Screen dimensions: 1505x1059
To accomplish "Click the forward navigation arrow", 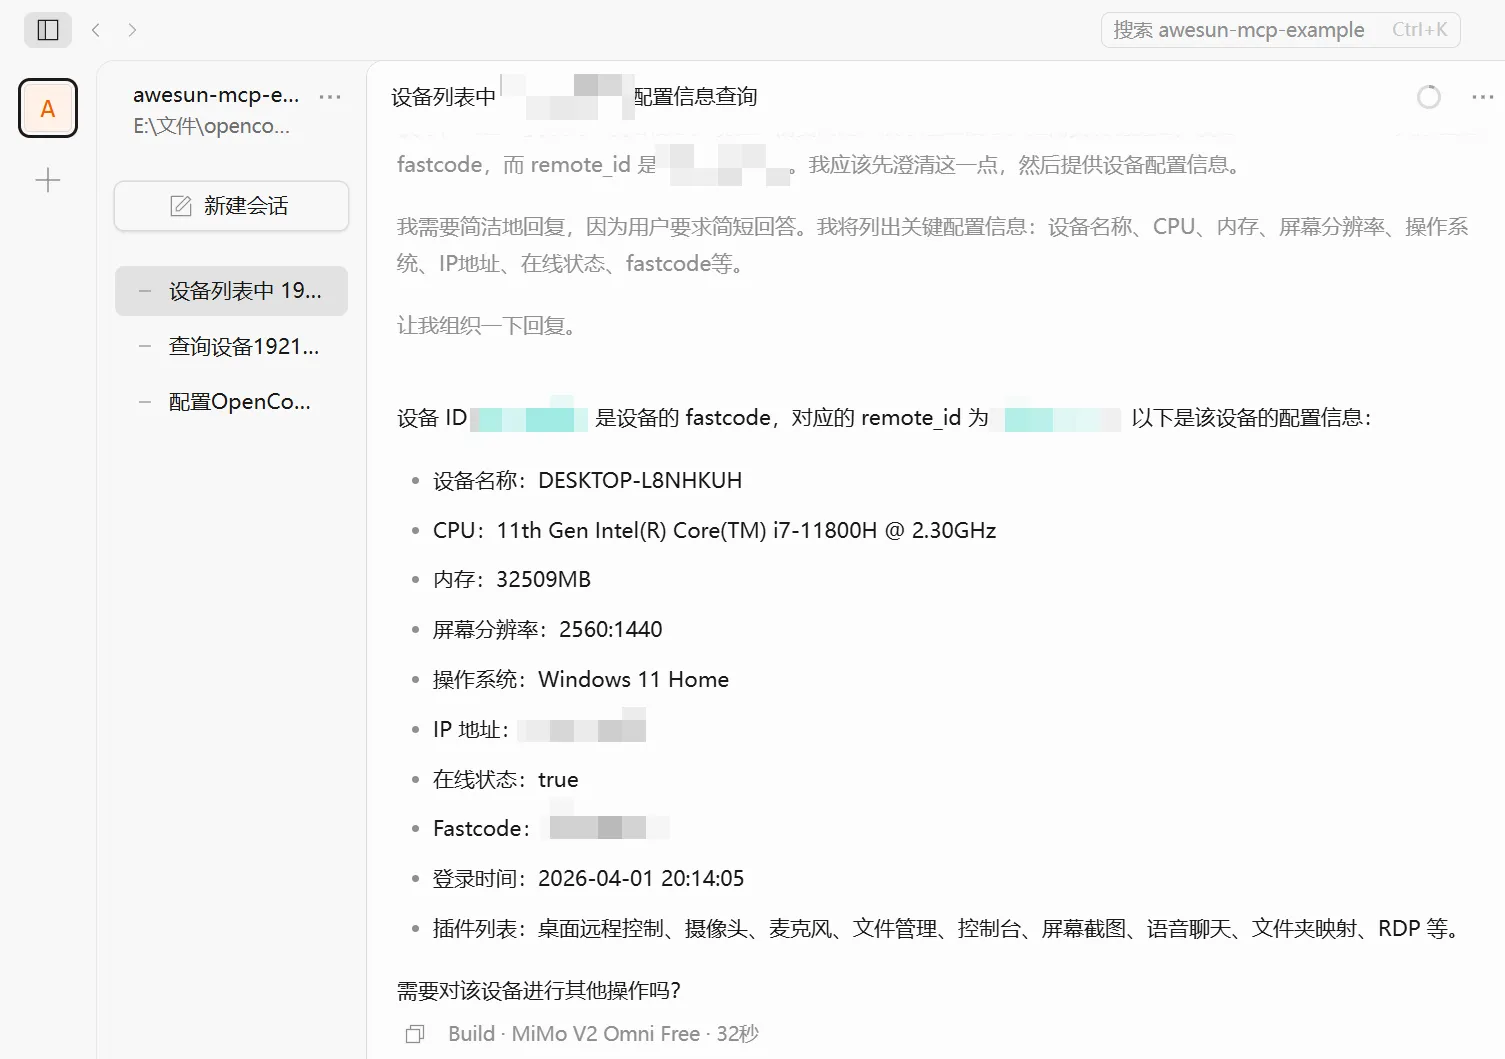I will point(132,29).
